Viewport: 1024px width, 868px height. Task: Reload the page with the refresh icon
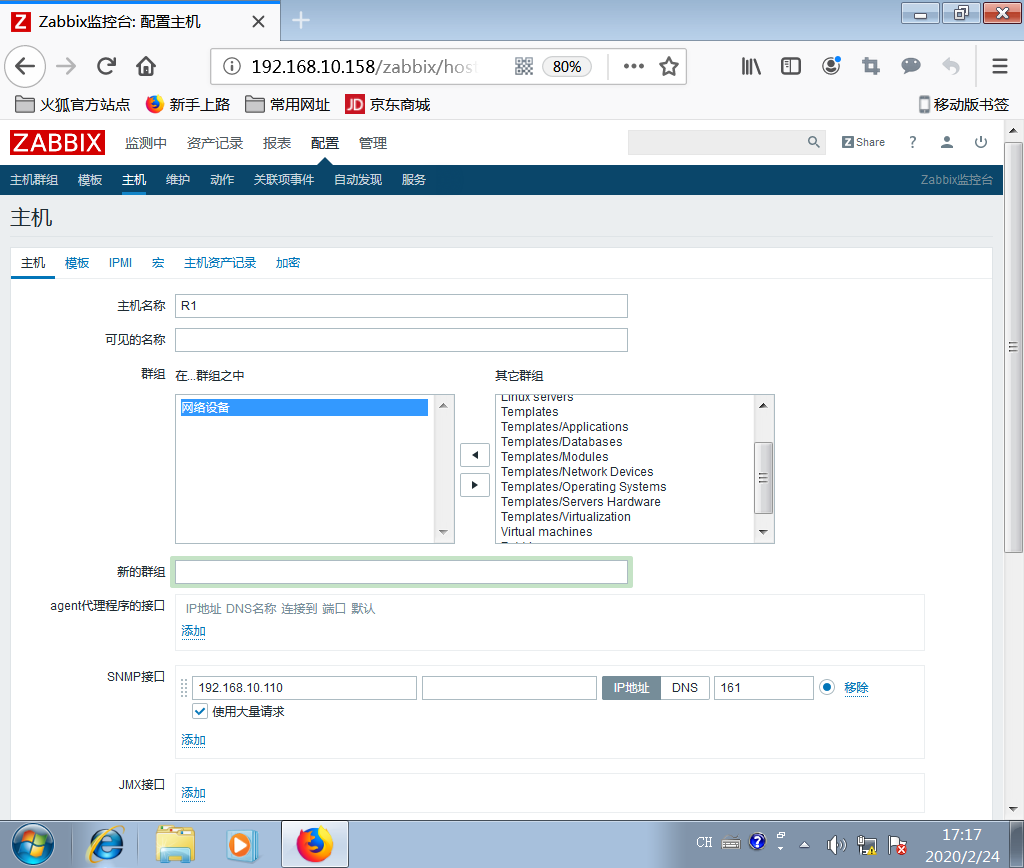pyautogui.click(x=106, y=66)
